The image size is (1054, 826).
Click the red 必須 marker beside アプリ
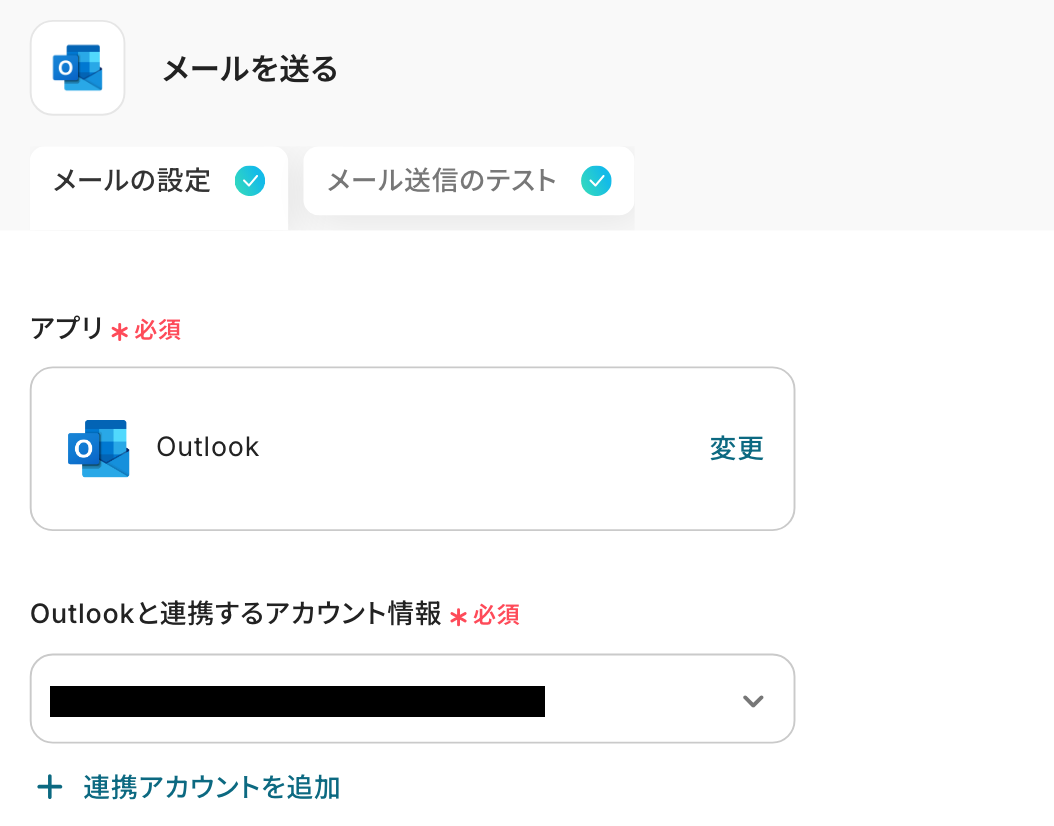(x=158, y=330)
